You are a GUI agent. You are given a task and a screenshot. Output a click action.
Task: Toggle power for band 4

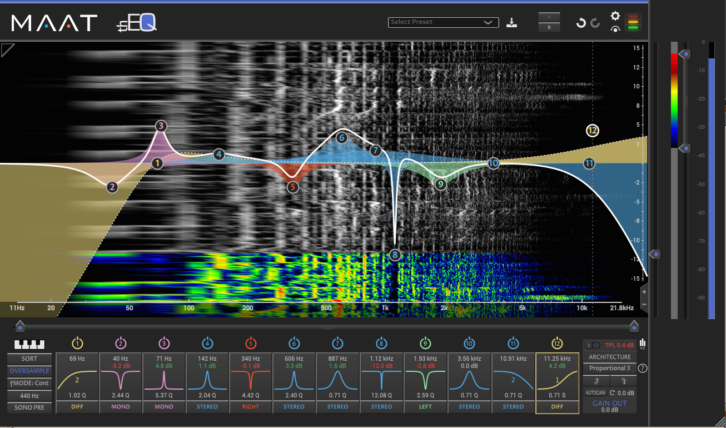(x=207, y=343)
